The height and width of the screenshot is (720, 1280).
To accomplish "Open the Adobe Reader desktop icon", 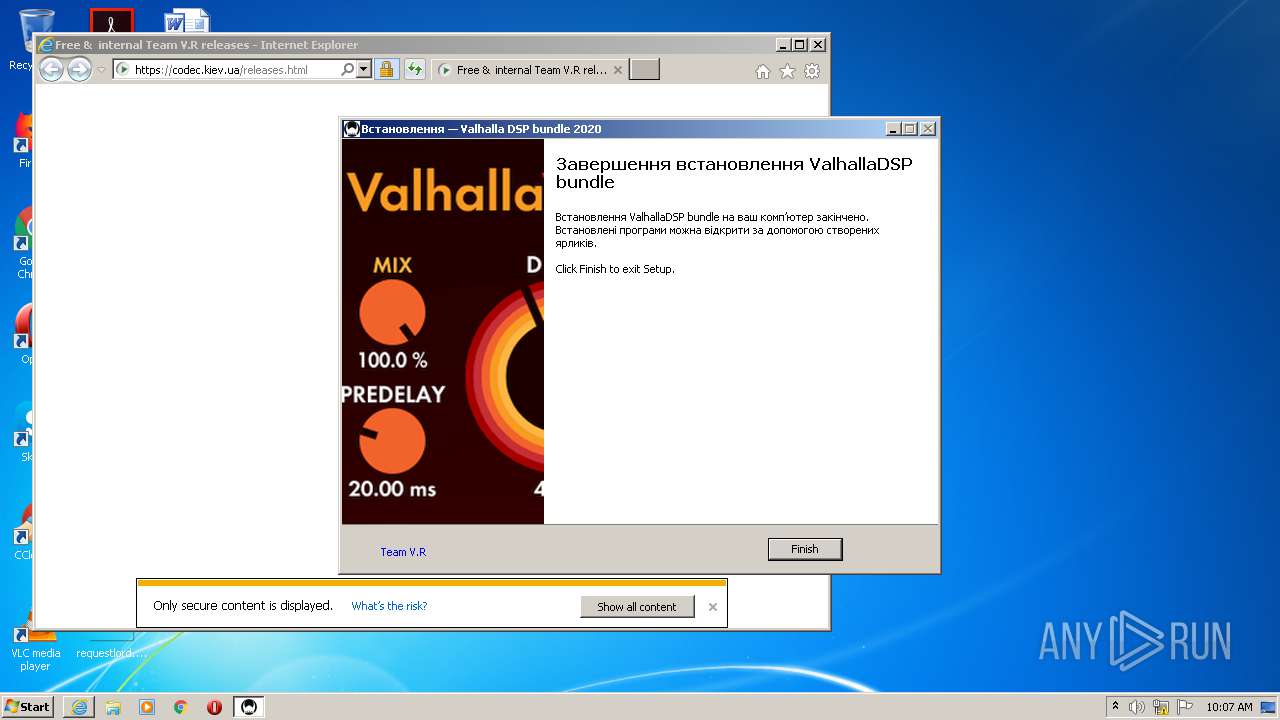I will [111, 21].
